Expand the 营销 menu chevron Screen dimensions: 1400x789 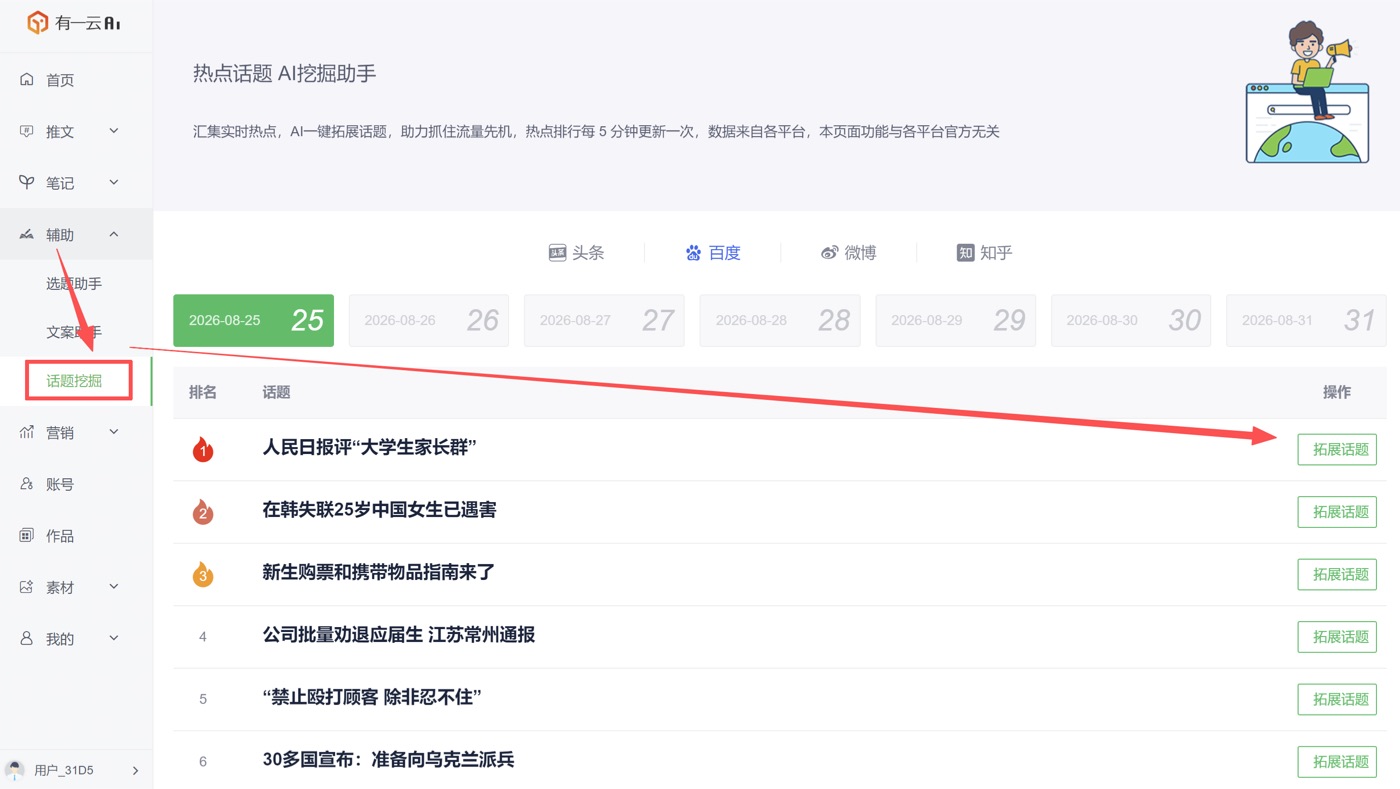pyautogui.click(x=113, y=432)
